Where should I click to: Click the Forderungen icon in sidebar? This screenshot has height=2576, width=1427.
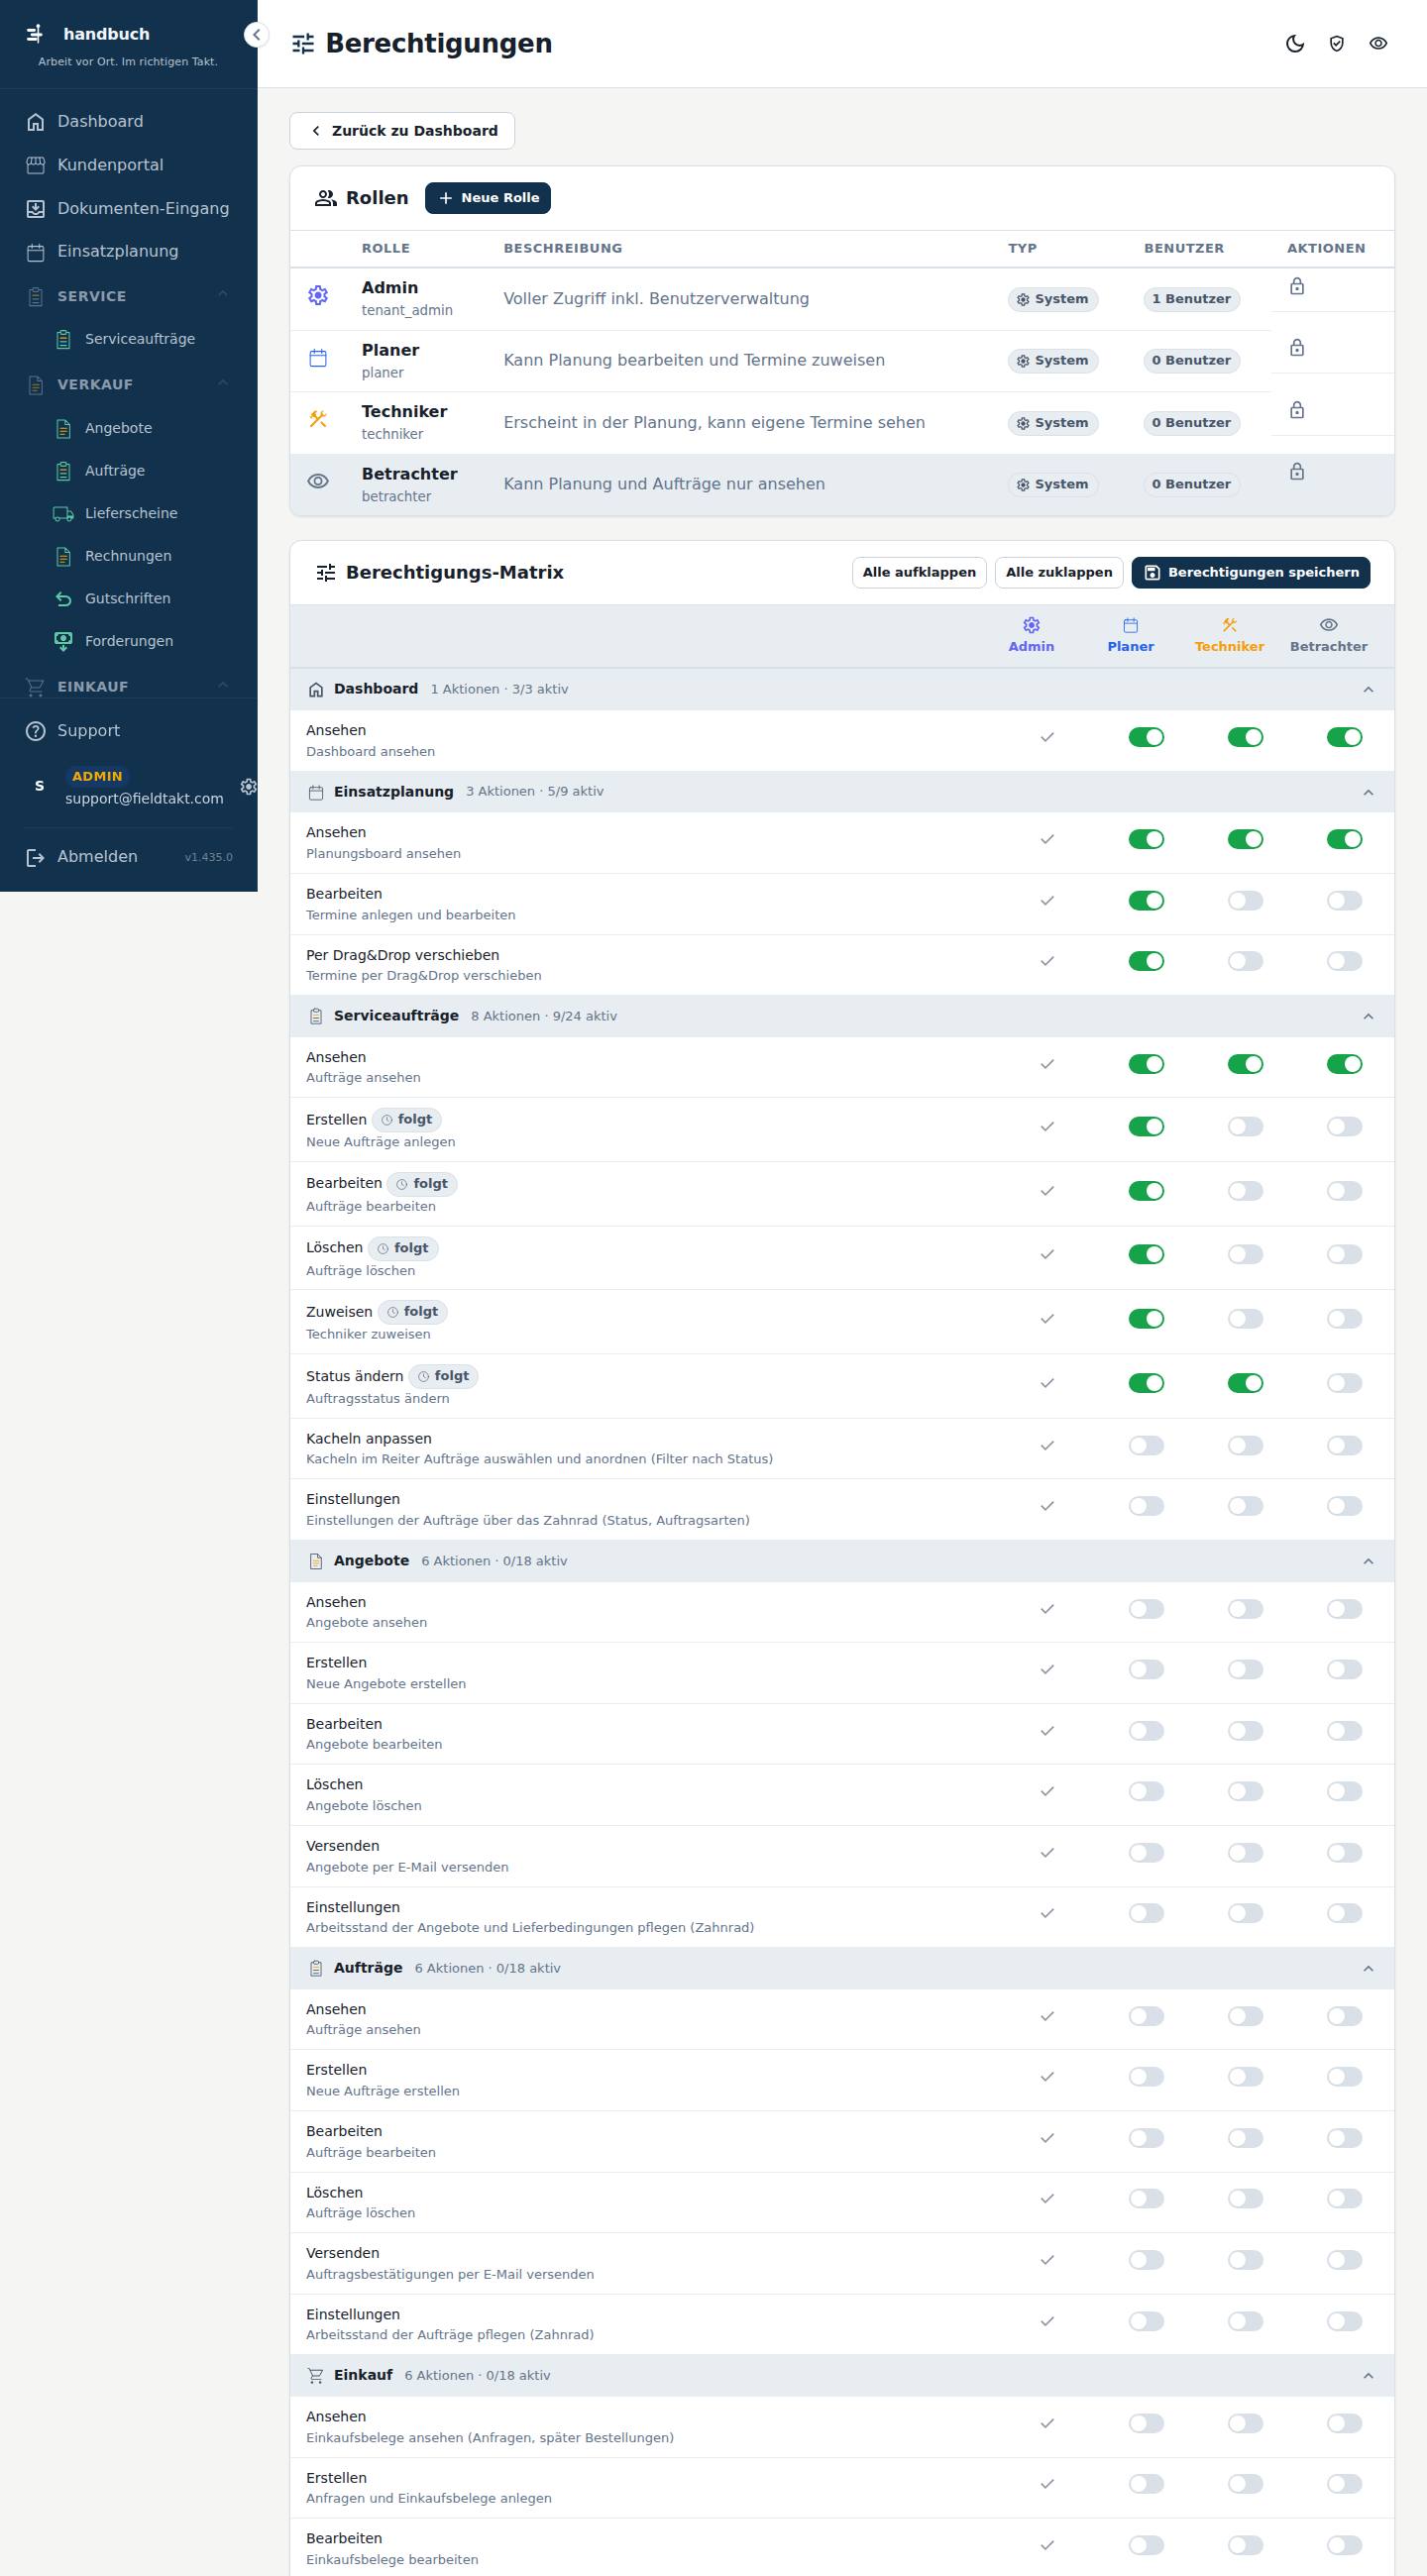63,641
